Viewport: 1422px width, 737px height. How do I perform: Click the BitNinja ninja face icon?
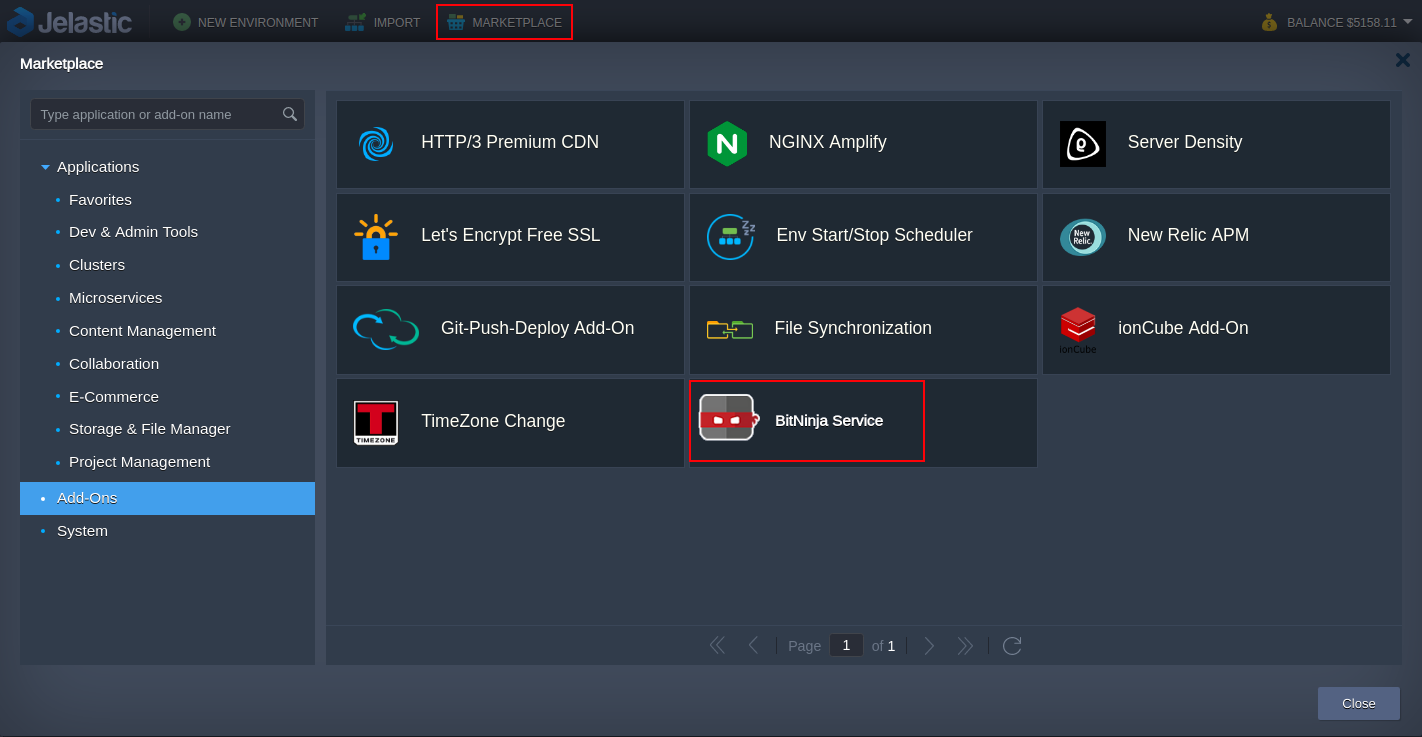pyautogui.click(x=728, y=417)
